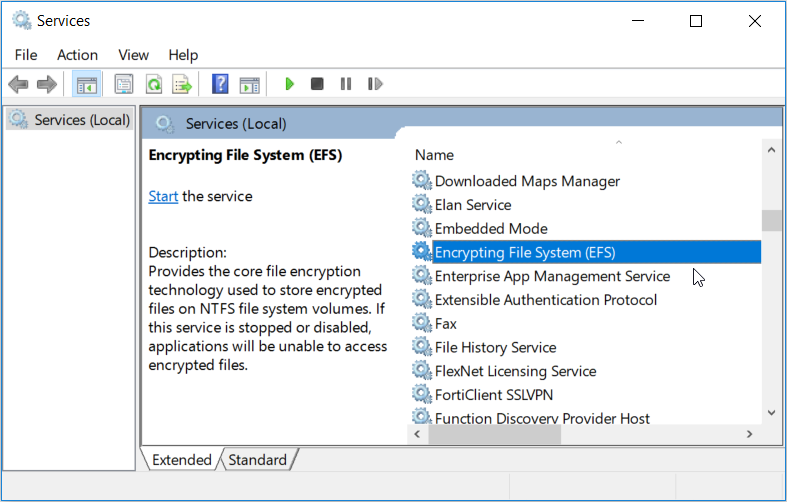
Task: Open the Action menu
Action: [x=77, y=55]
